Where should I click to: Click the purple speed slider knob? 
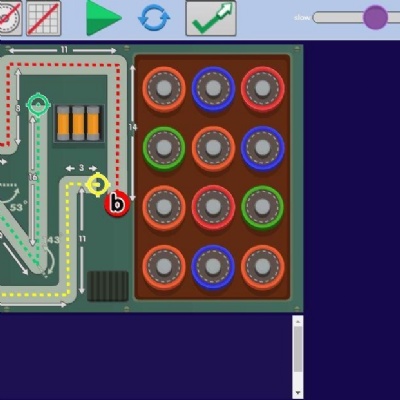[375, 17]
